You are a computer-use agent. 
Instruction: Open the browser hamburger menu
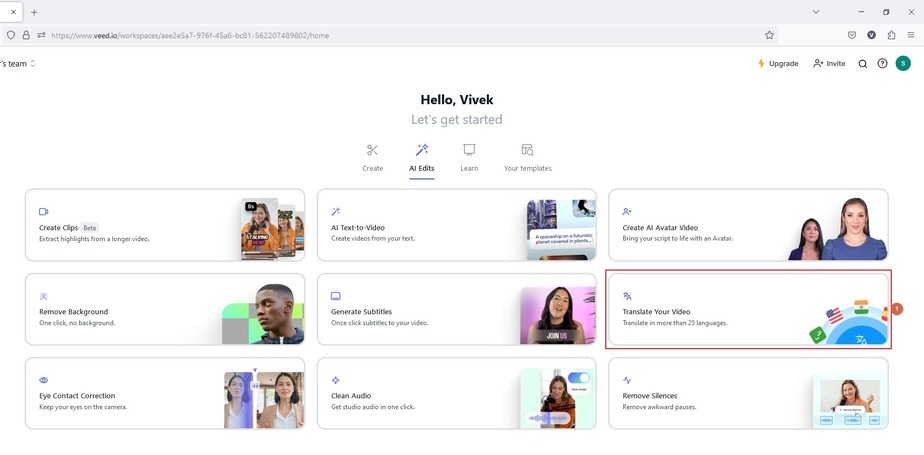910,35
